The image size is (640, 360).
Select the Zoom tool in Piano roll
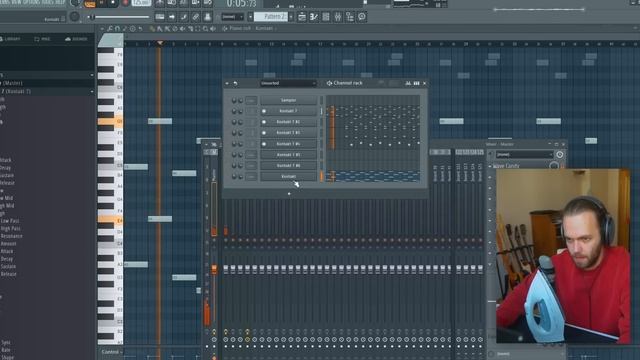(x=205, y=29)
